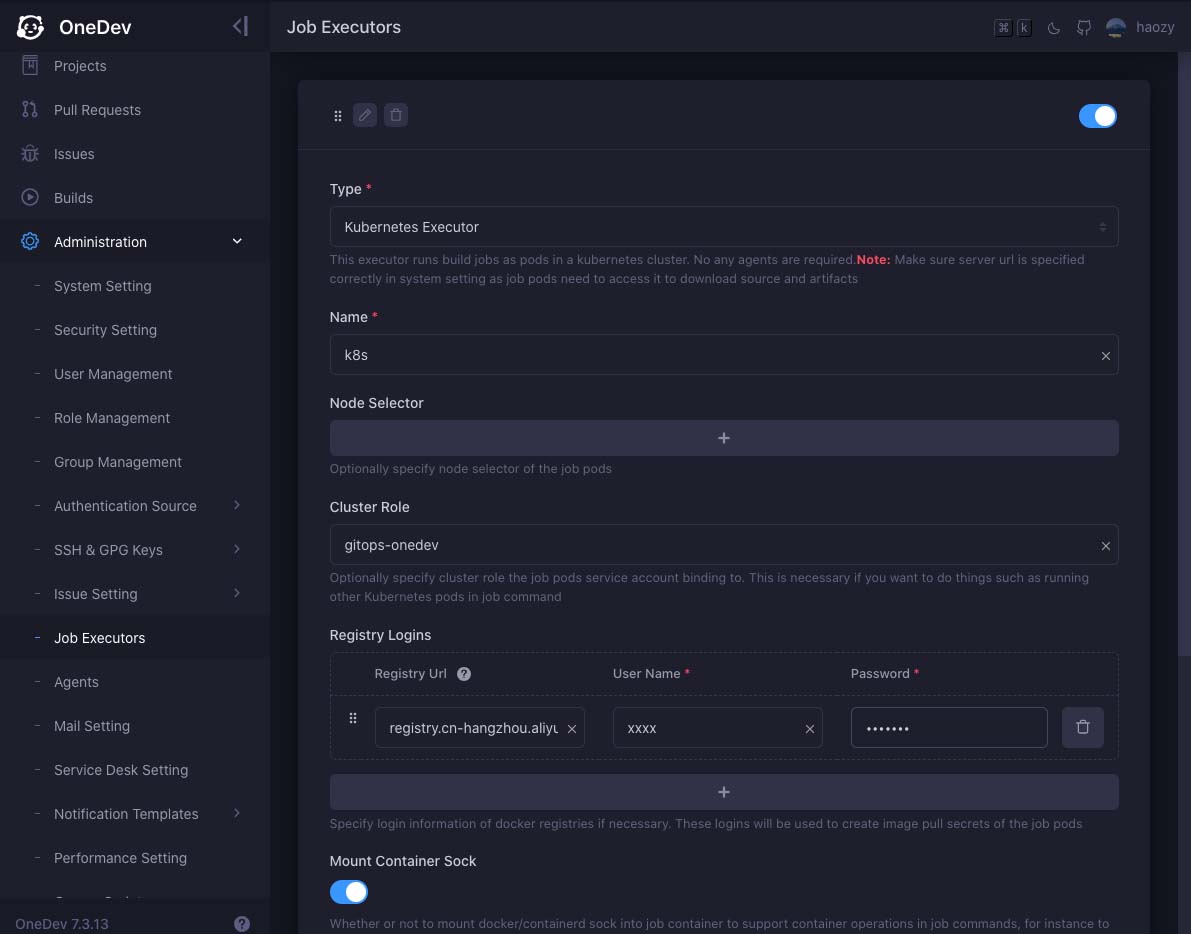Add a node selector entry
This screenshot has height=934, width=1191.
click(724, 438)
